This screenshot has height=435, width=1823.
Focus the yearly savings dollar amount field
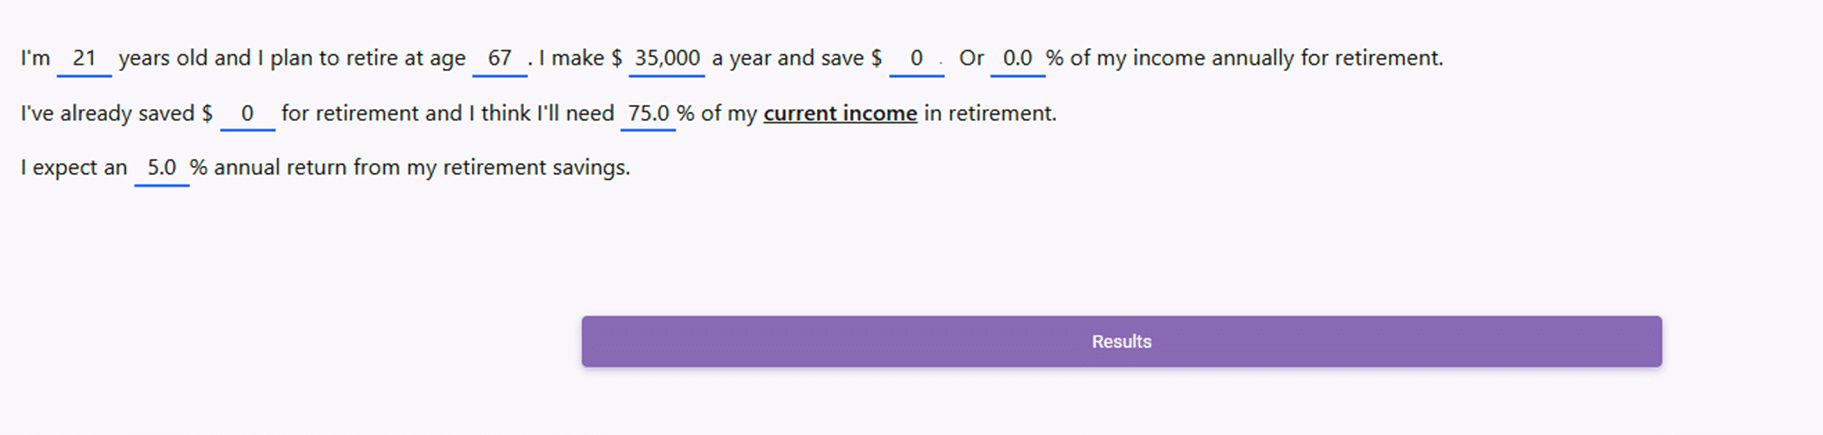(916, 59)
